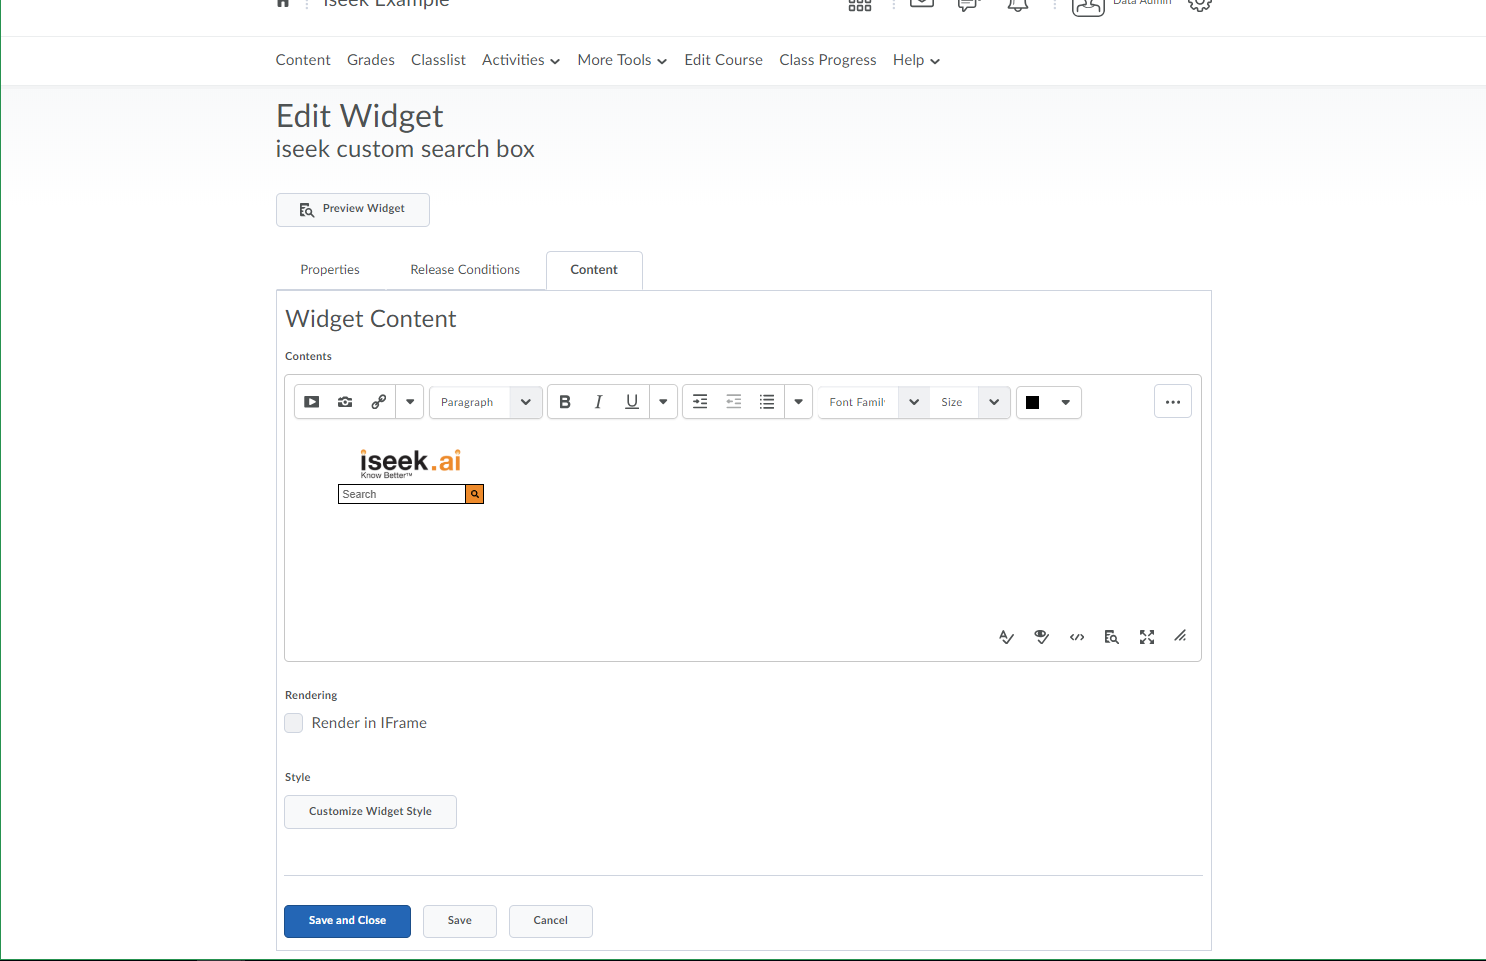The width and height of the screenshot is (1486, 961).
Task: Enable the Render in IFrame checkbox
Action: (x=294, y=723)
